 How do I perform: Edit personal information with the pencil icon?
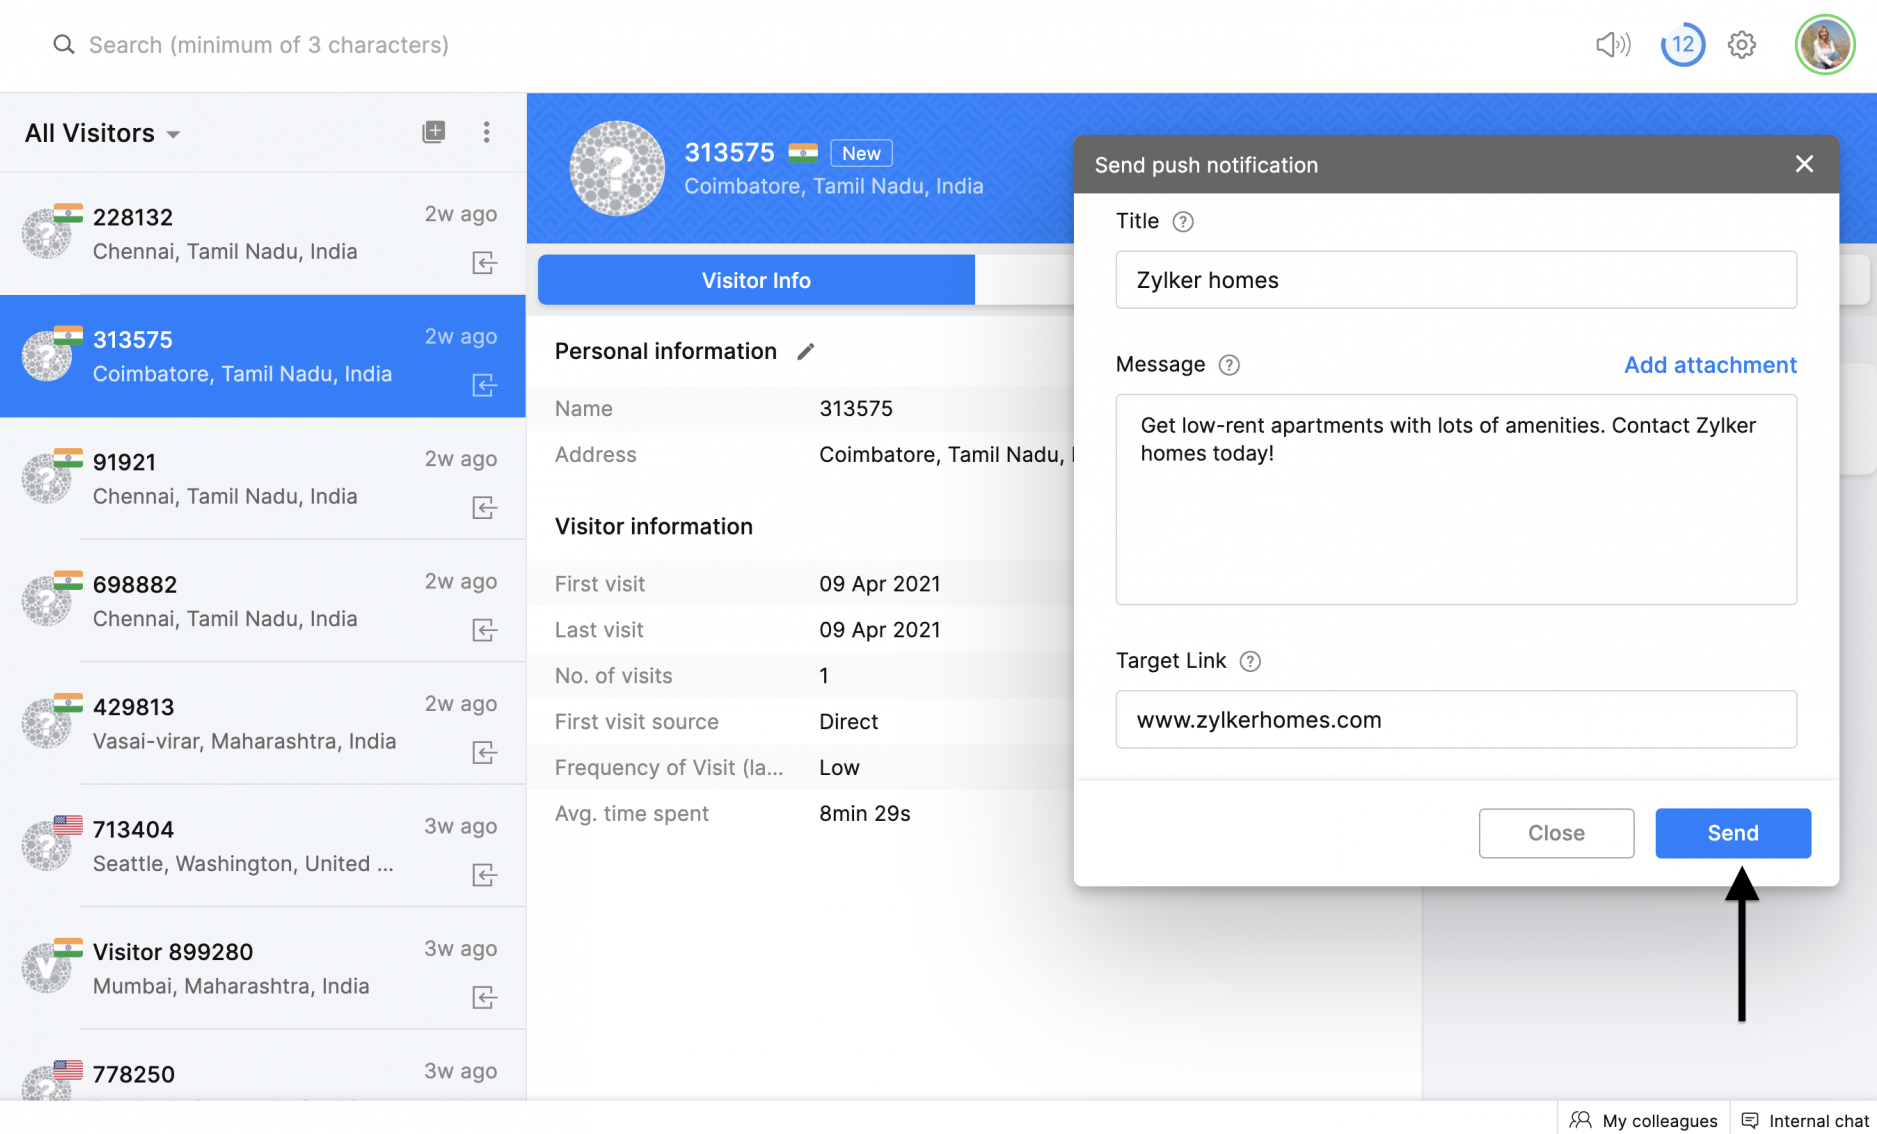(806, 351)
